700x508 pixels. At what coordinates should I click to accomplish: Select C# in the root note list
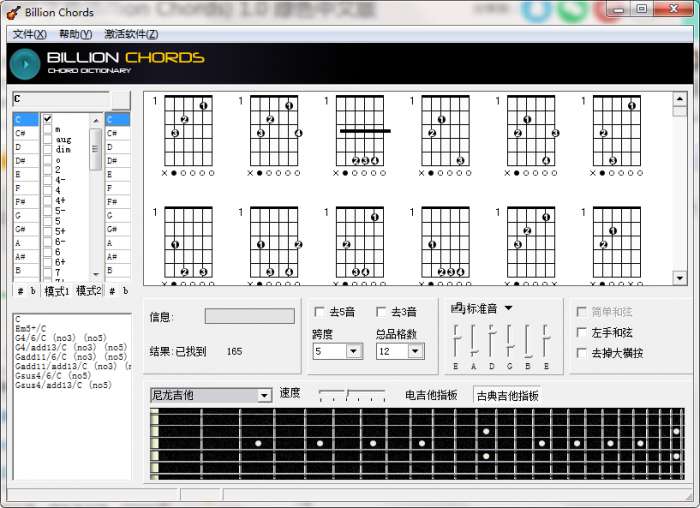[26, 133]
